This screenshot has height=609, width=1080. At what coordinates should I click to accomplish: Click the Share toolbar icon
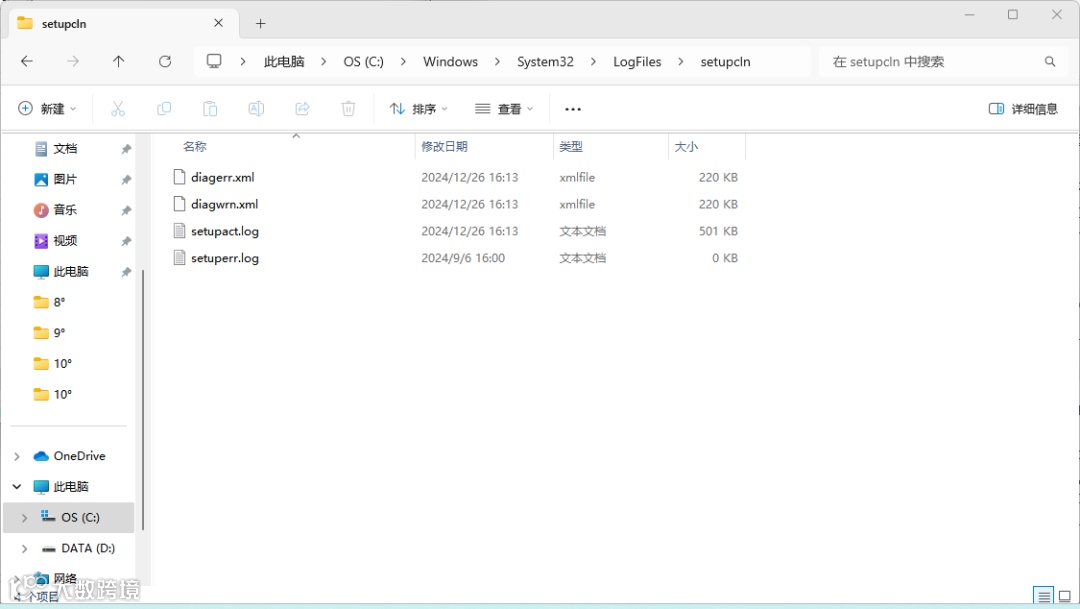tap(302, 109)
